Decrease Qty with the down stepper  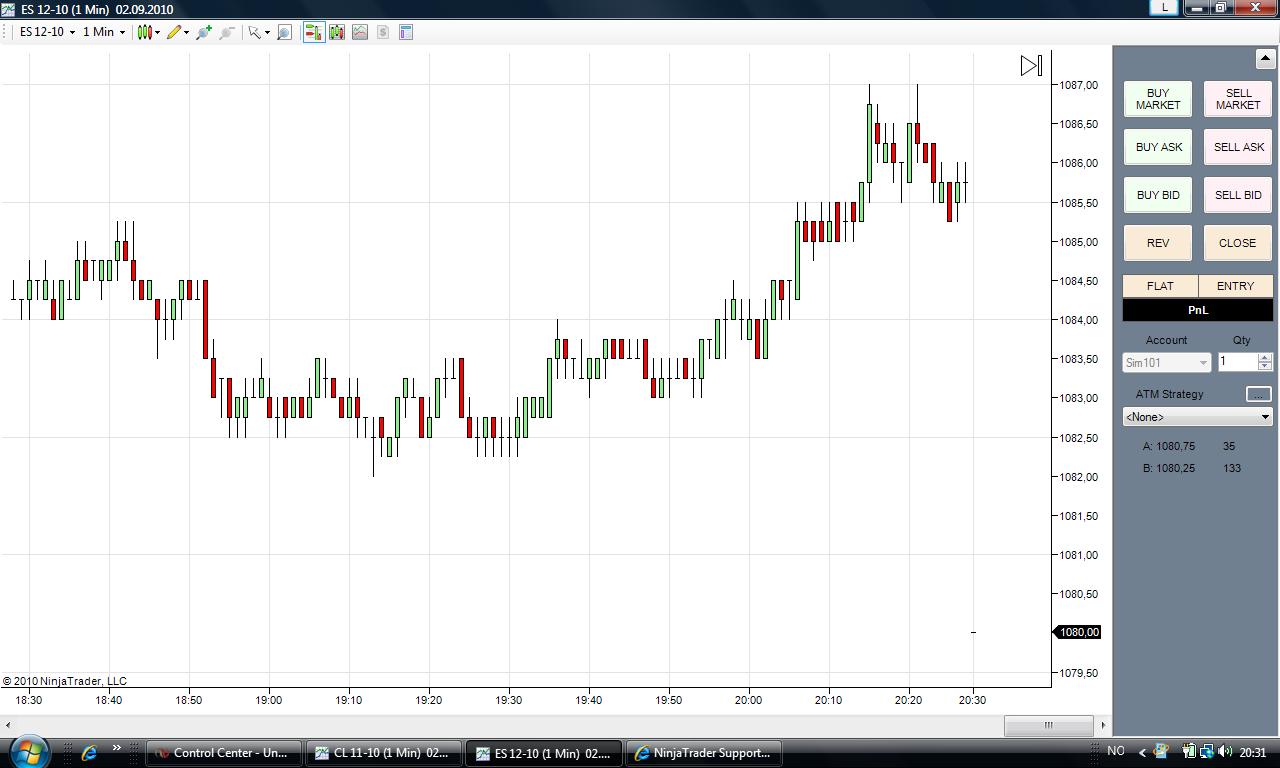1265,367
